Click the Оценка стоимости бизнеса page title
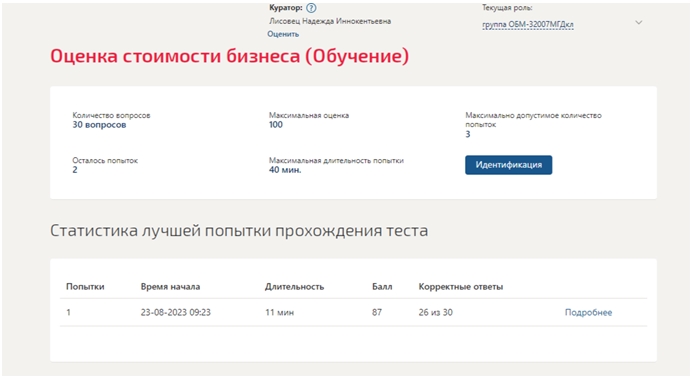Image resolution: width=698 pixels, height=384 pixels. 229,57
